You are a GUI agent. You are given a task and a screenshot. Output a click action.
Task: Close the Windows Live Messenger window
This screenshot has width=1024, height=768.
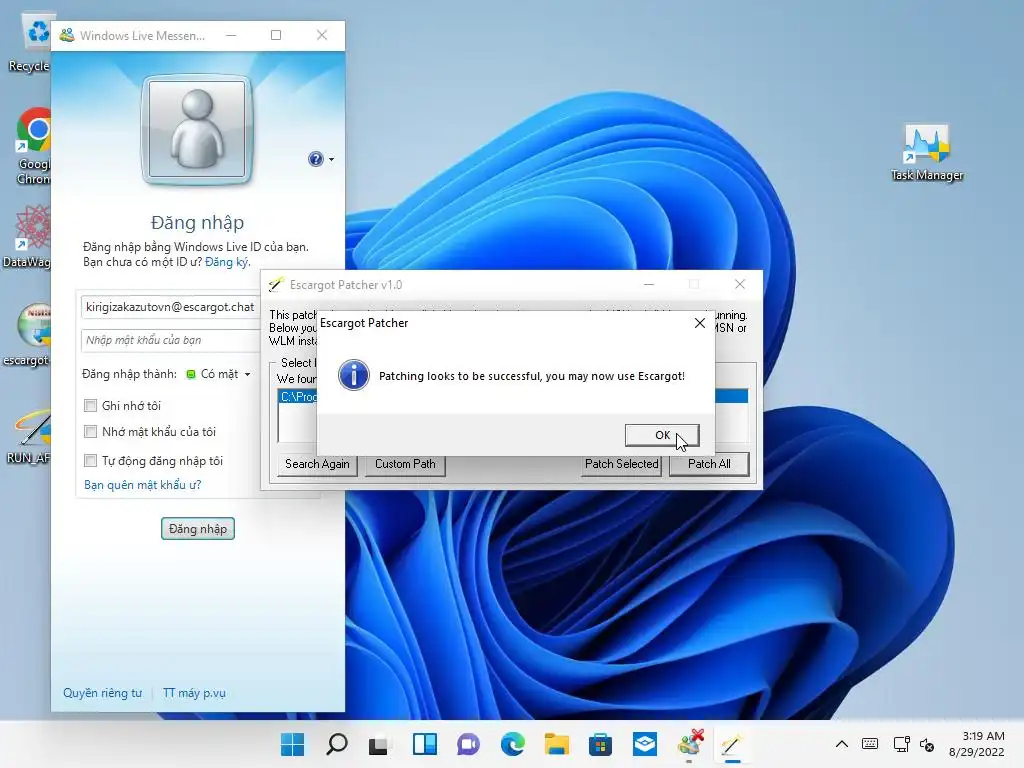(322, 35)
